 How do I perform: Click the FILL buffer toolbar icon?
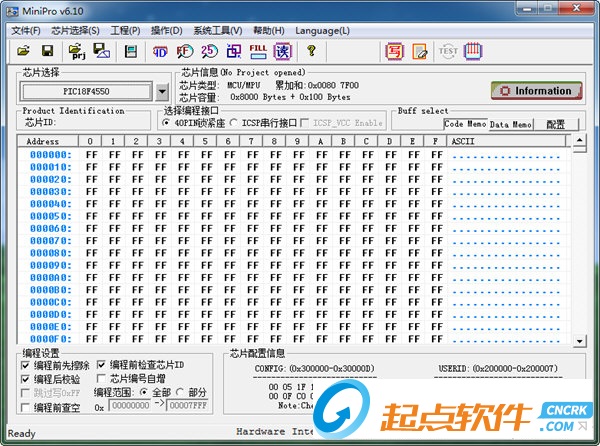click(x=258, y=51)
